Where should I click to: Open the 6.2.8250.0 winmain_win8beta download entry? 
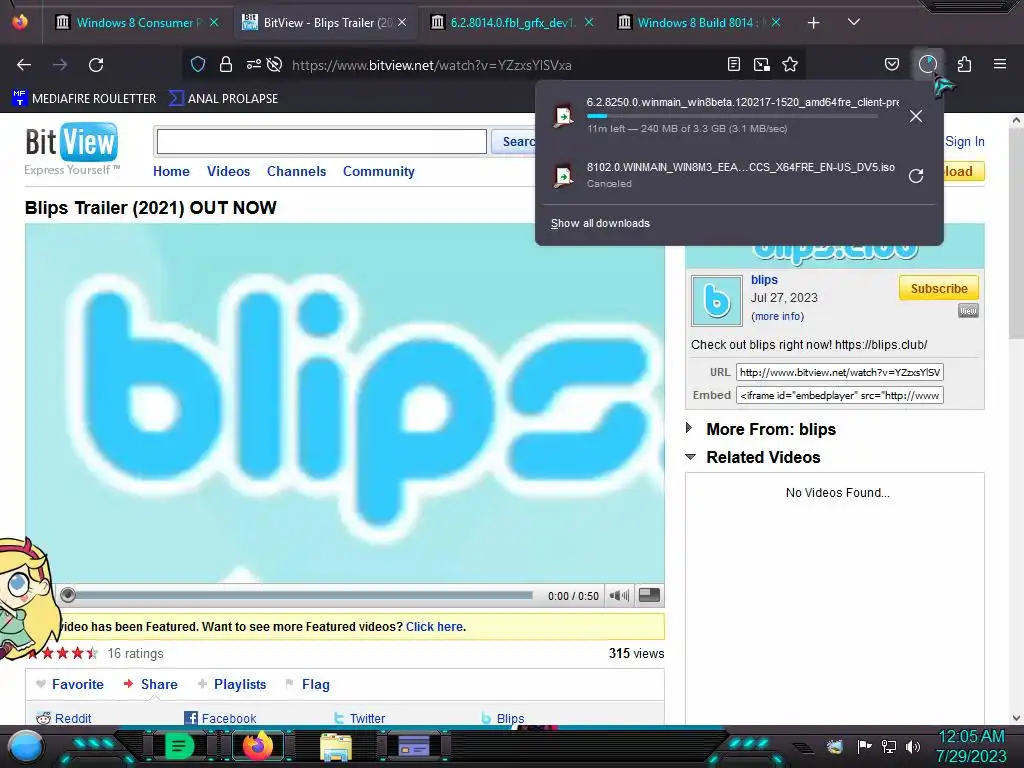[724, 116]
